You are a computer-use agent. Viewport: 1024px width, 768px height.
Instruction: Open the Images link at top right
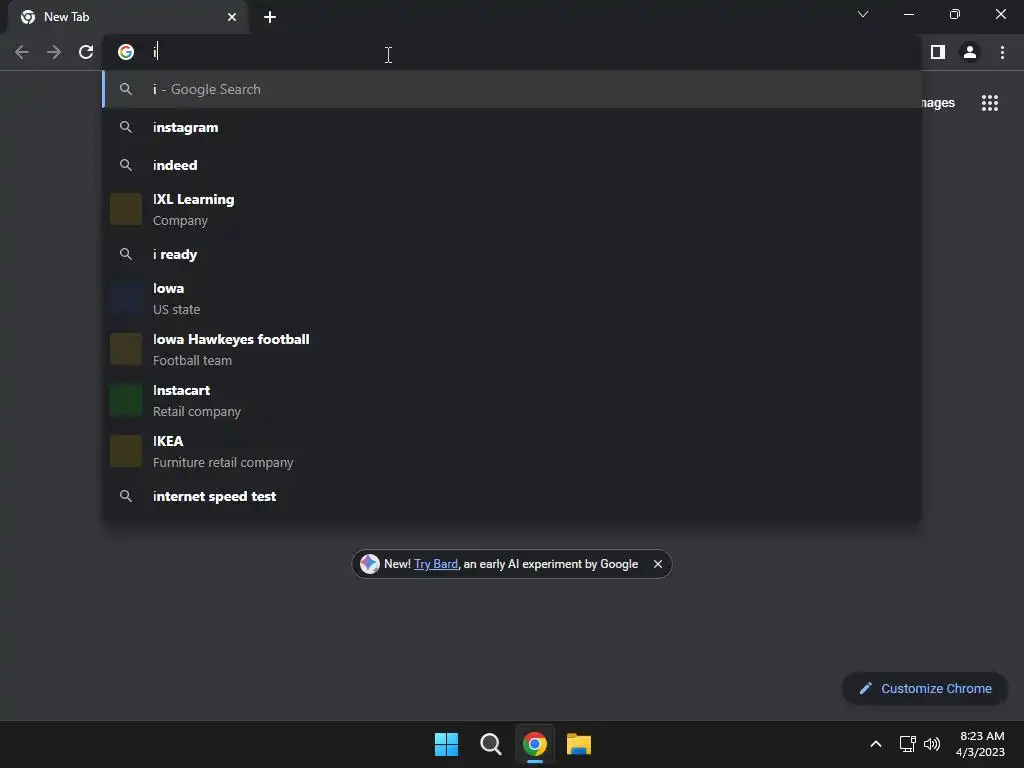point(938,103)
